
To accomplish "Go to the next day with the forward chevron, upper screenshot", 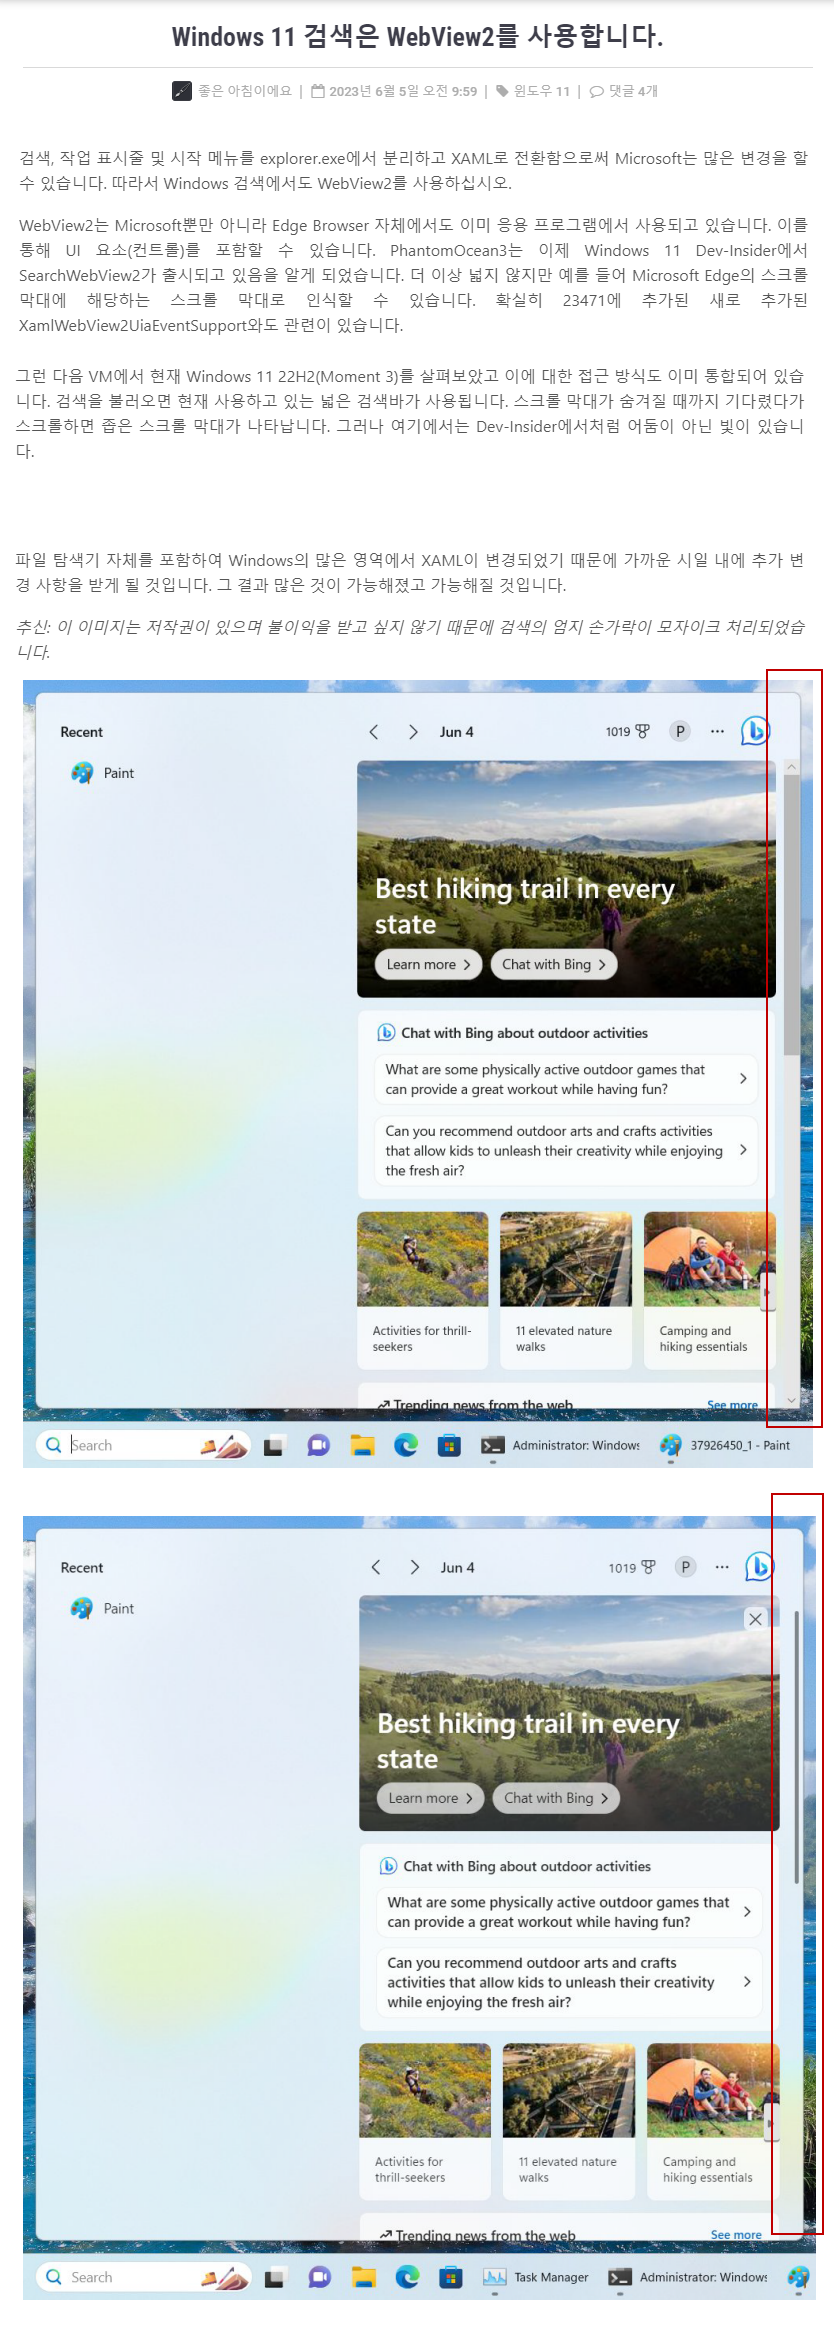I will point(413,732).
